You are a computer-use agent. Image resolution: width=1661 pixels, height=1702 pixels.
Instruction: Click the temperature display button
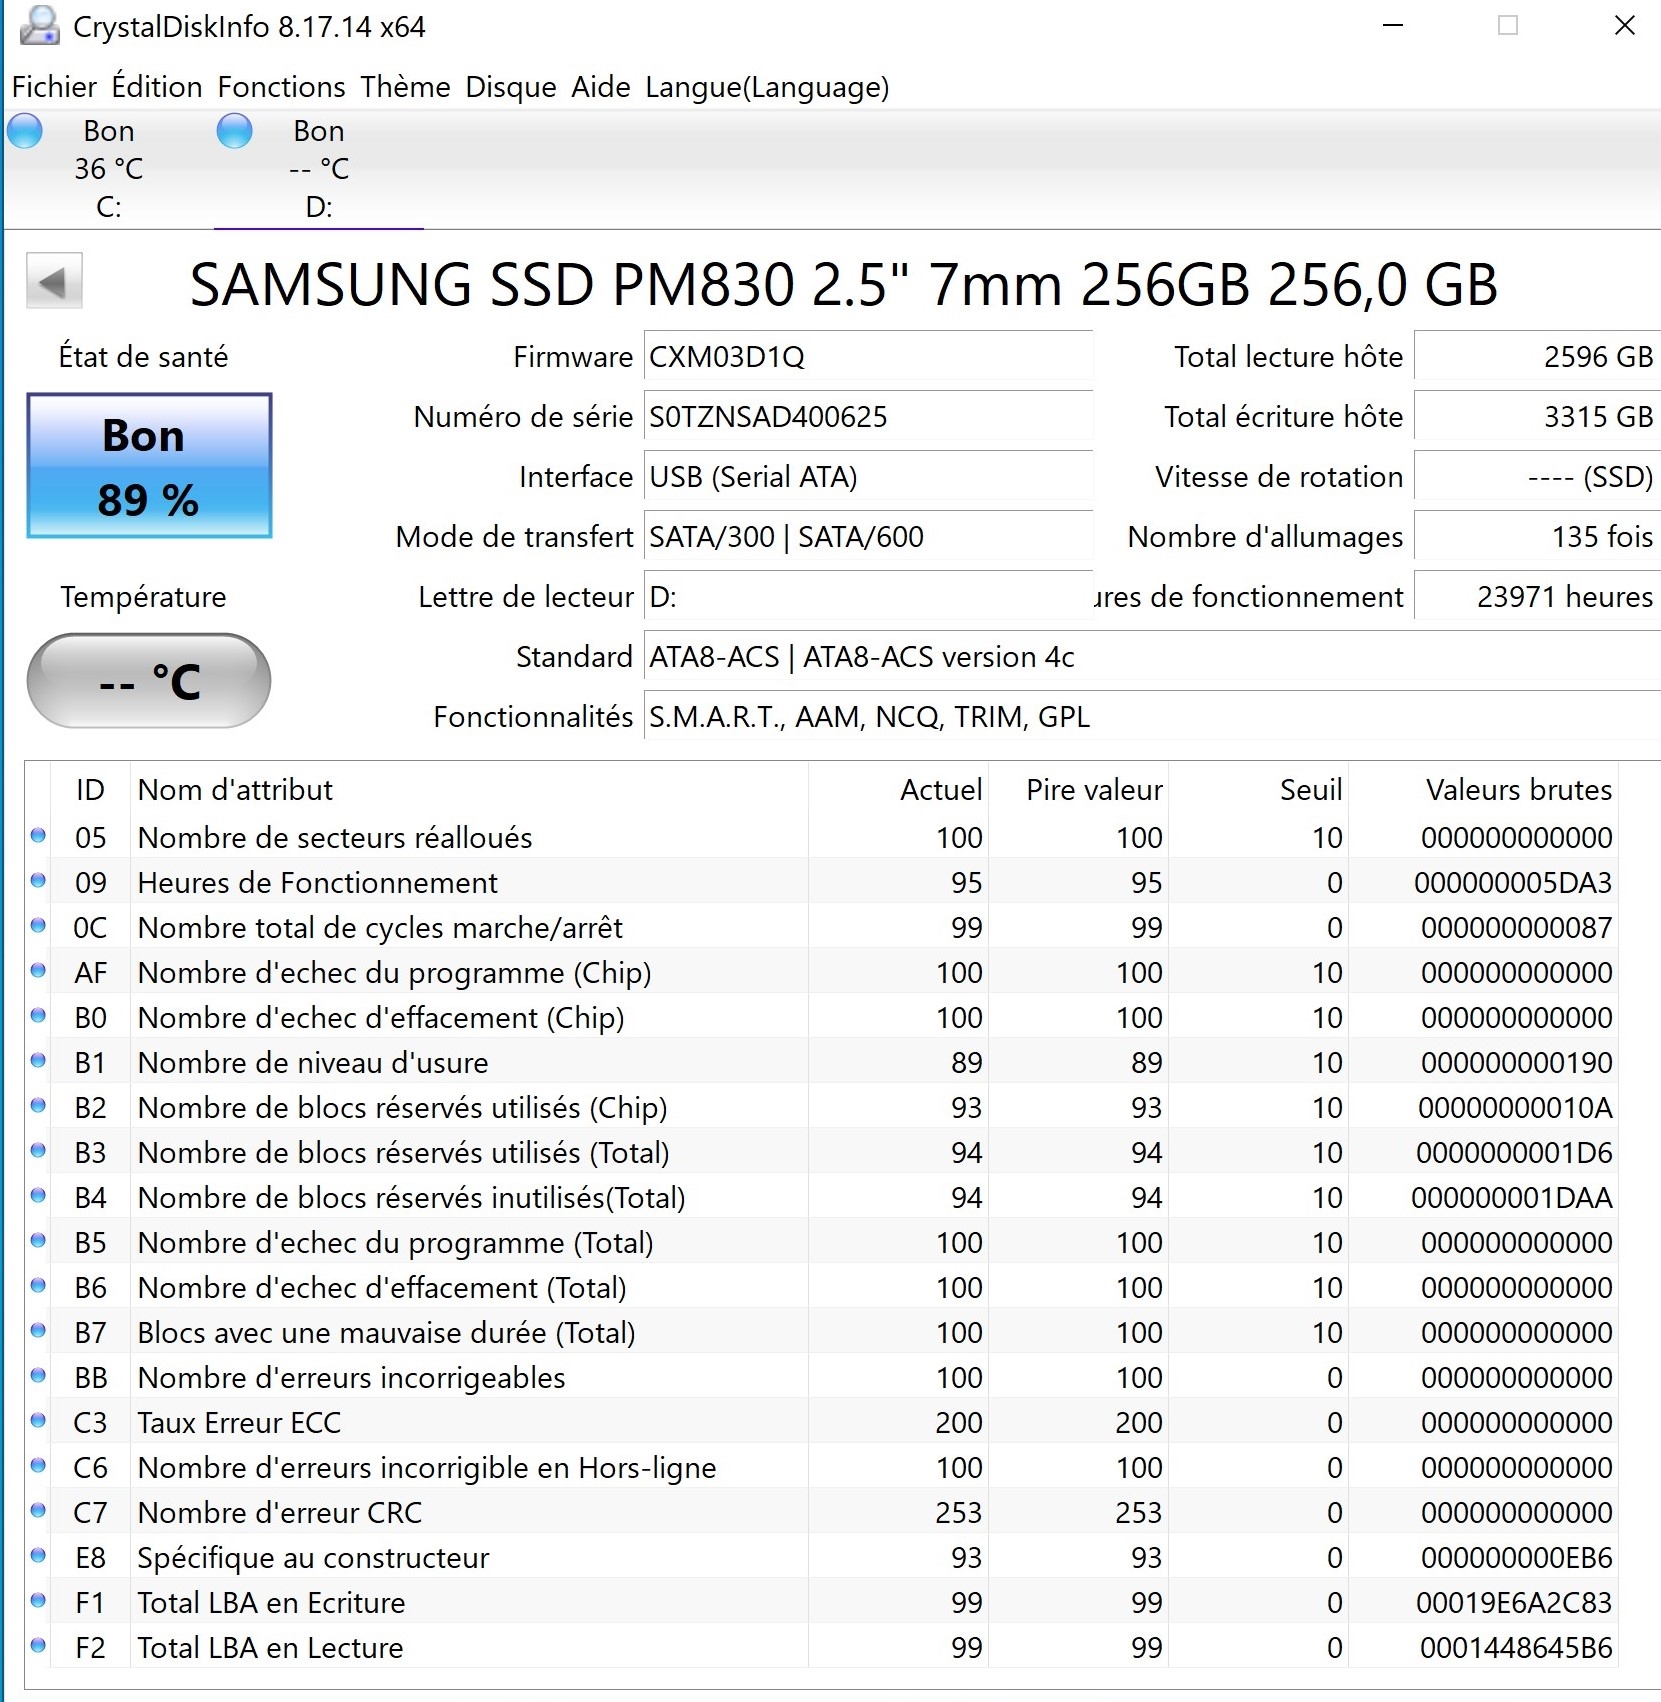pos(149,681)
